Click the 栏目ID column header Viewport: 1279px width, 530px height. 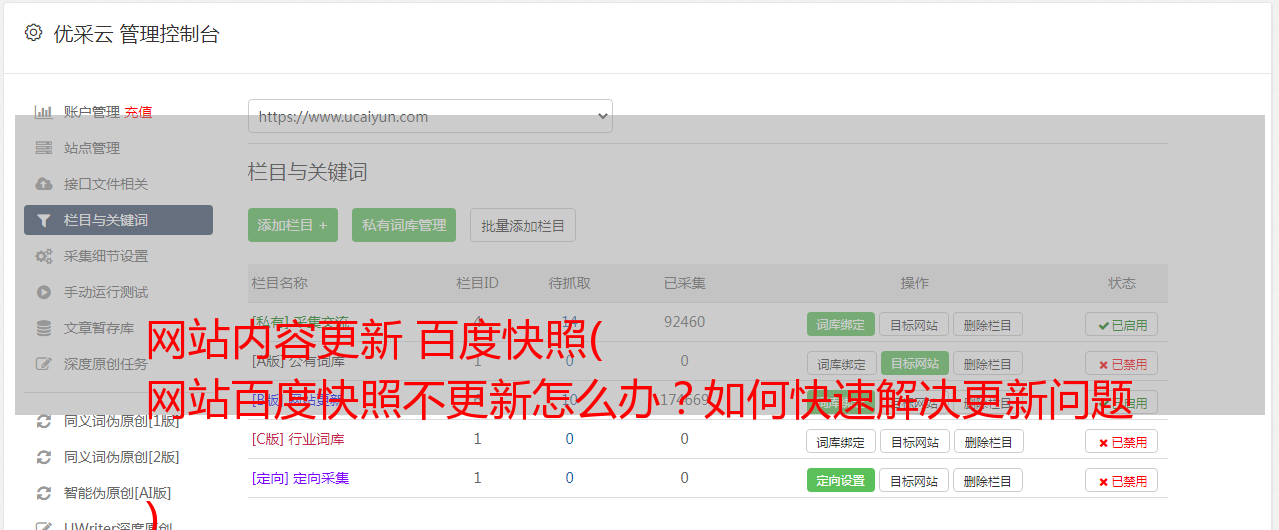click(477, 283)
